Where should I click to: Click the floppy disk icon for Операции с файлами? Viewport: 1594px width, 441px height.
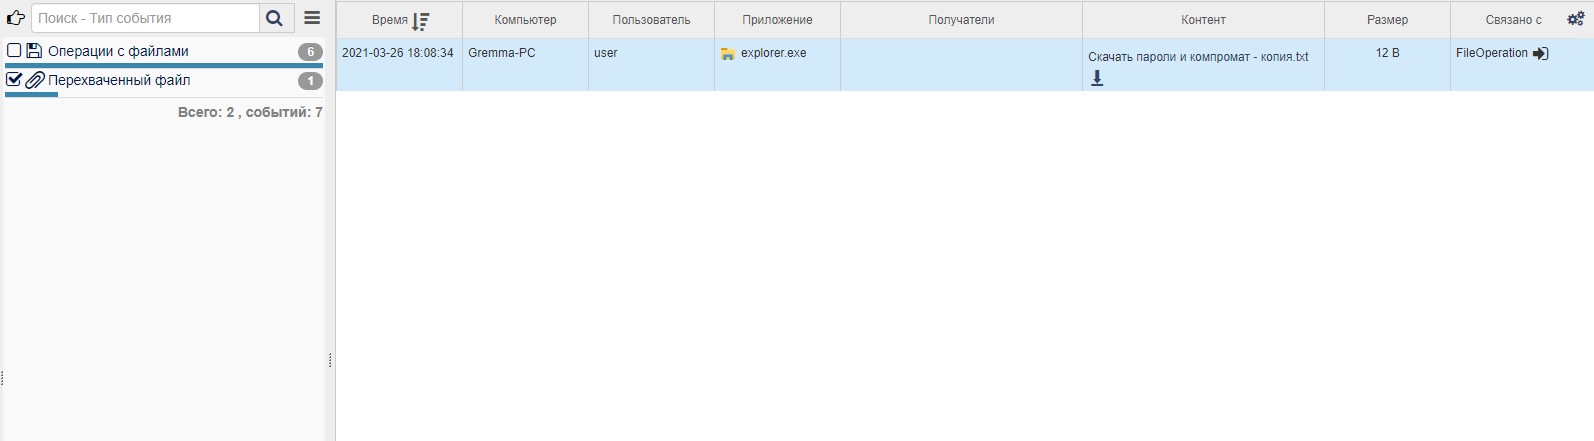pyautogui.click(x=34, y=51)
